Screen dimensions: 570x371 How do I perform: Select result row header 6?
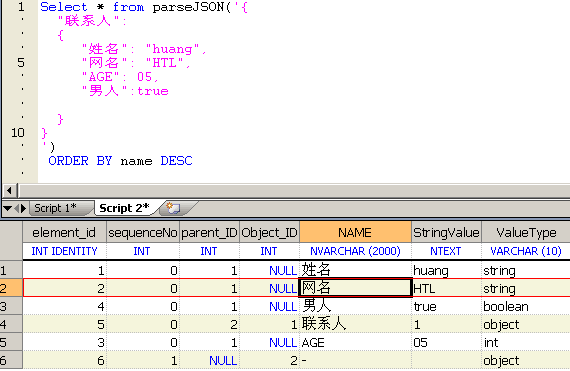(x=11, y=360)
